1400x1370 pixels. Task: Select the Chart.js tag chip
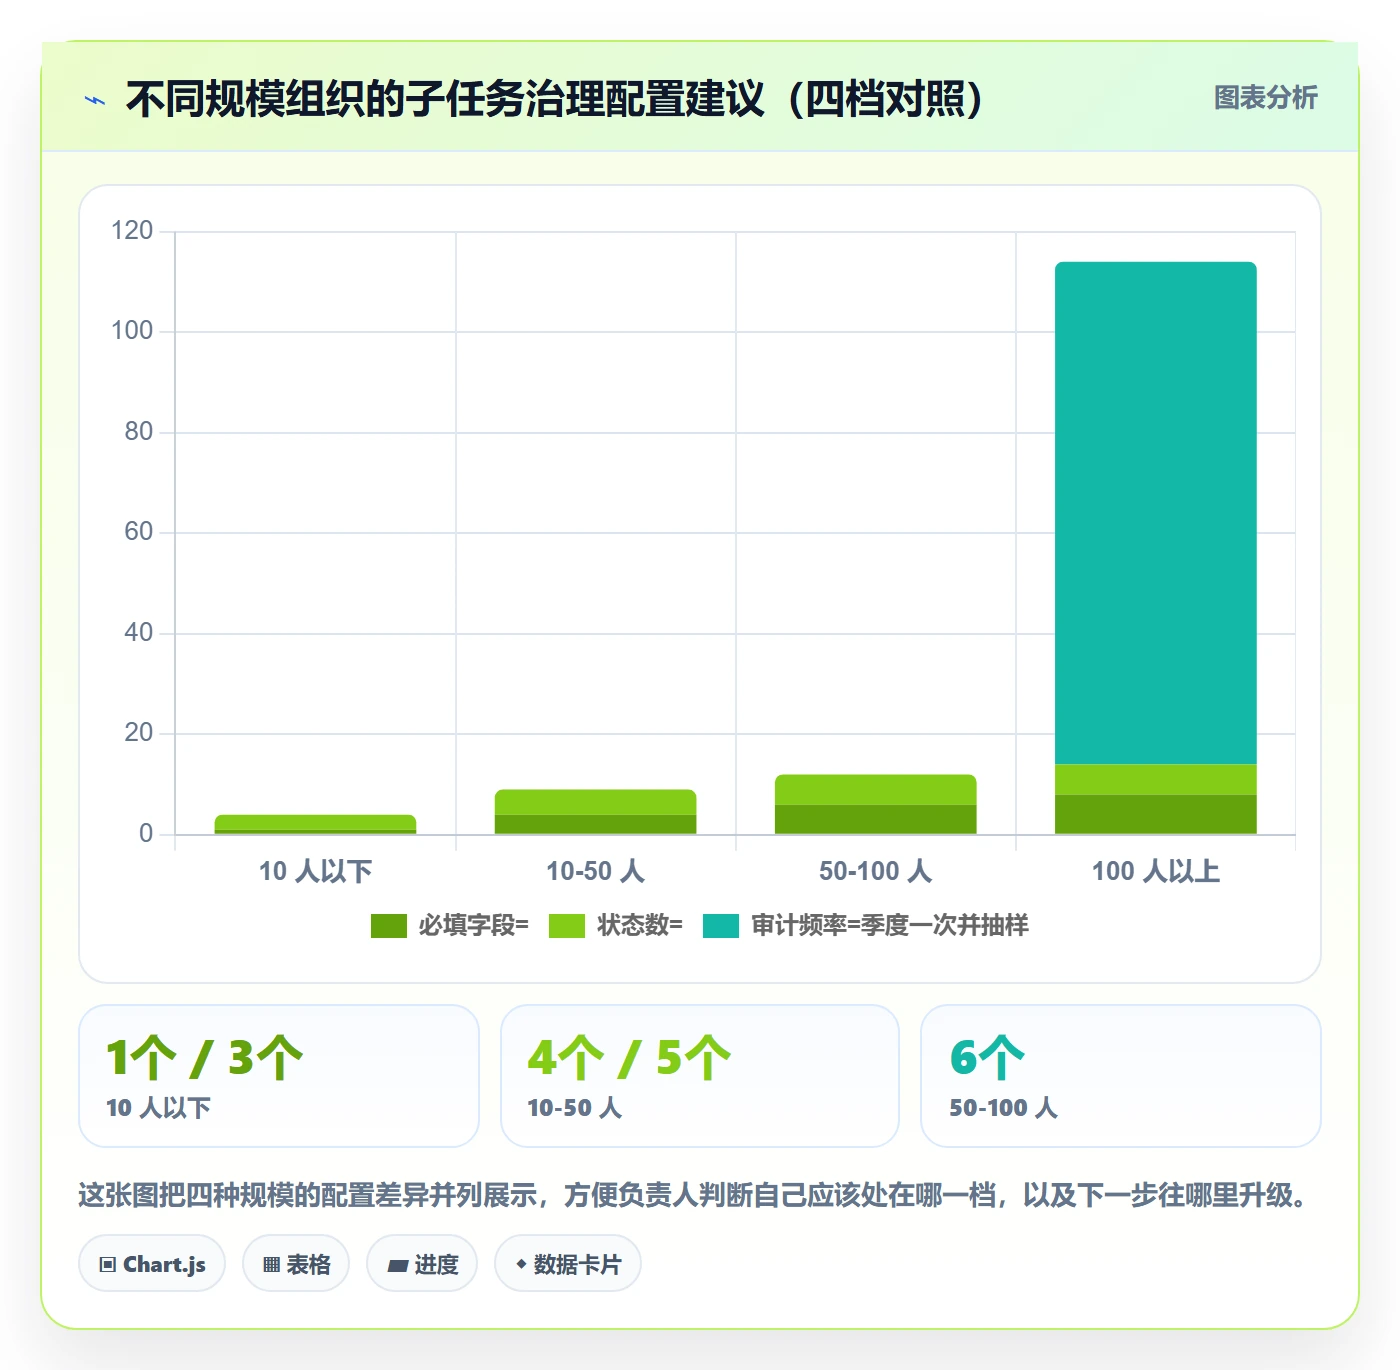click(x=152, y=1264)
